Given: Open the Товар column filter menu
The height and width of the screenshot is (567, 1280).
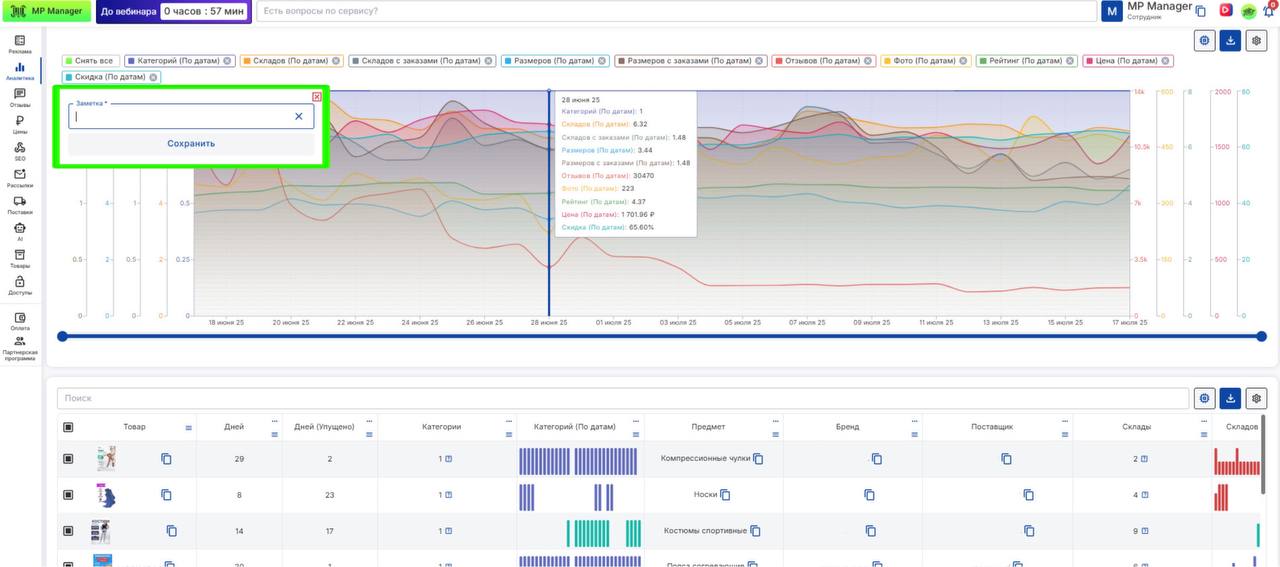Looking at the screenshot, I should coord(188,428).
